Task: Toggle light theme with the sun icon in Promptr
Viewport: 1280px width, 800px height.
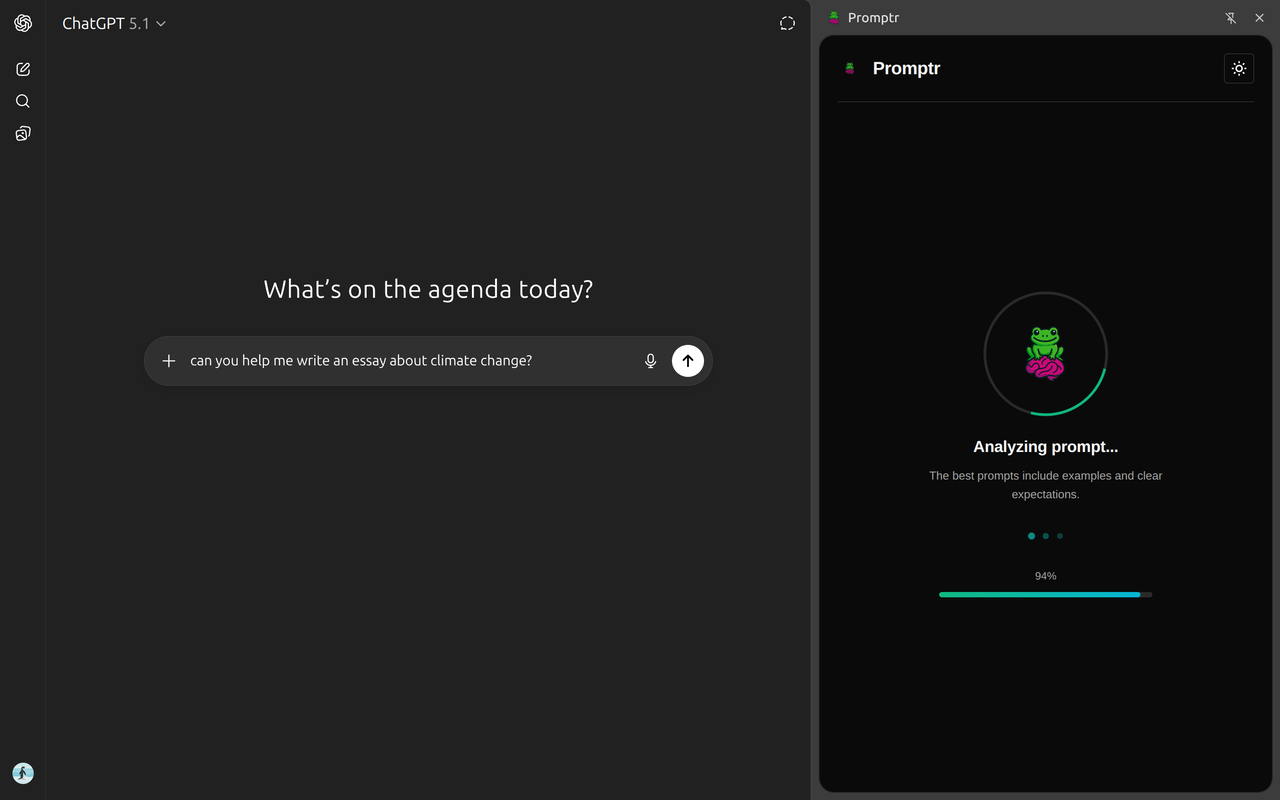Action: (1239, 68)
